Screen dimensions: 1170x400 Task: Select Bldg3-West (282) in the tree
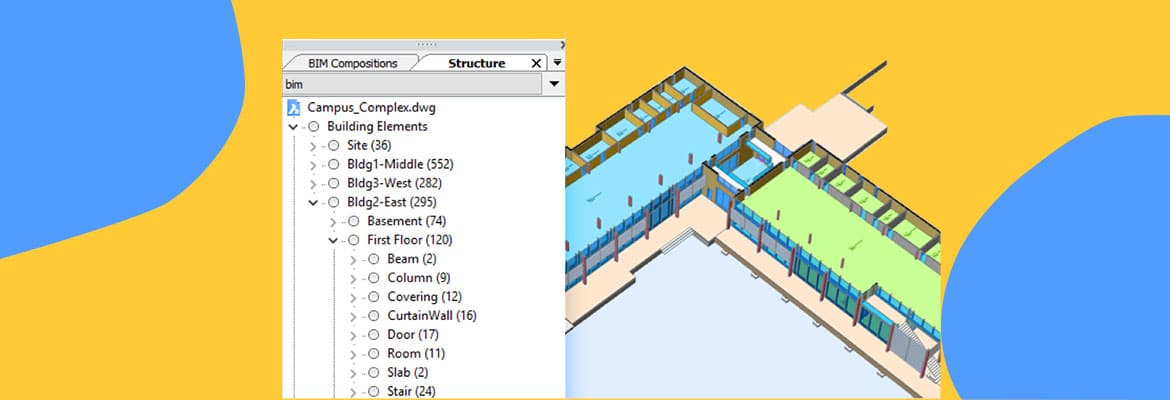click(x=394, y=184)
